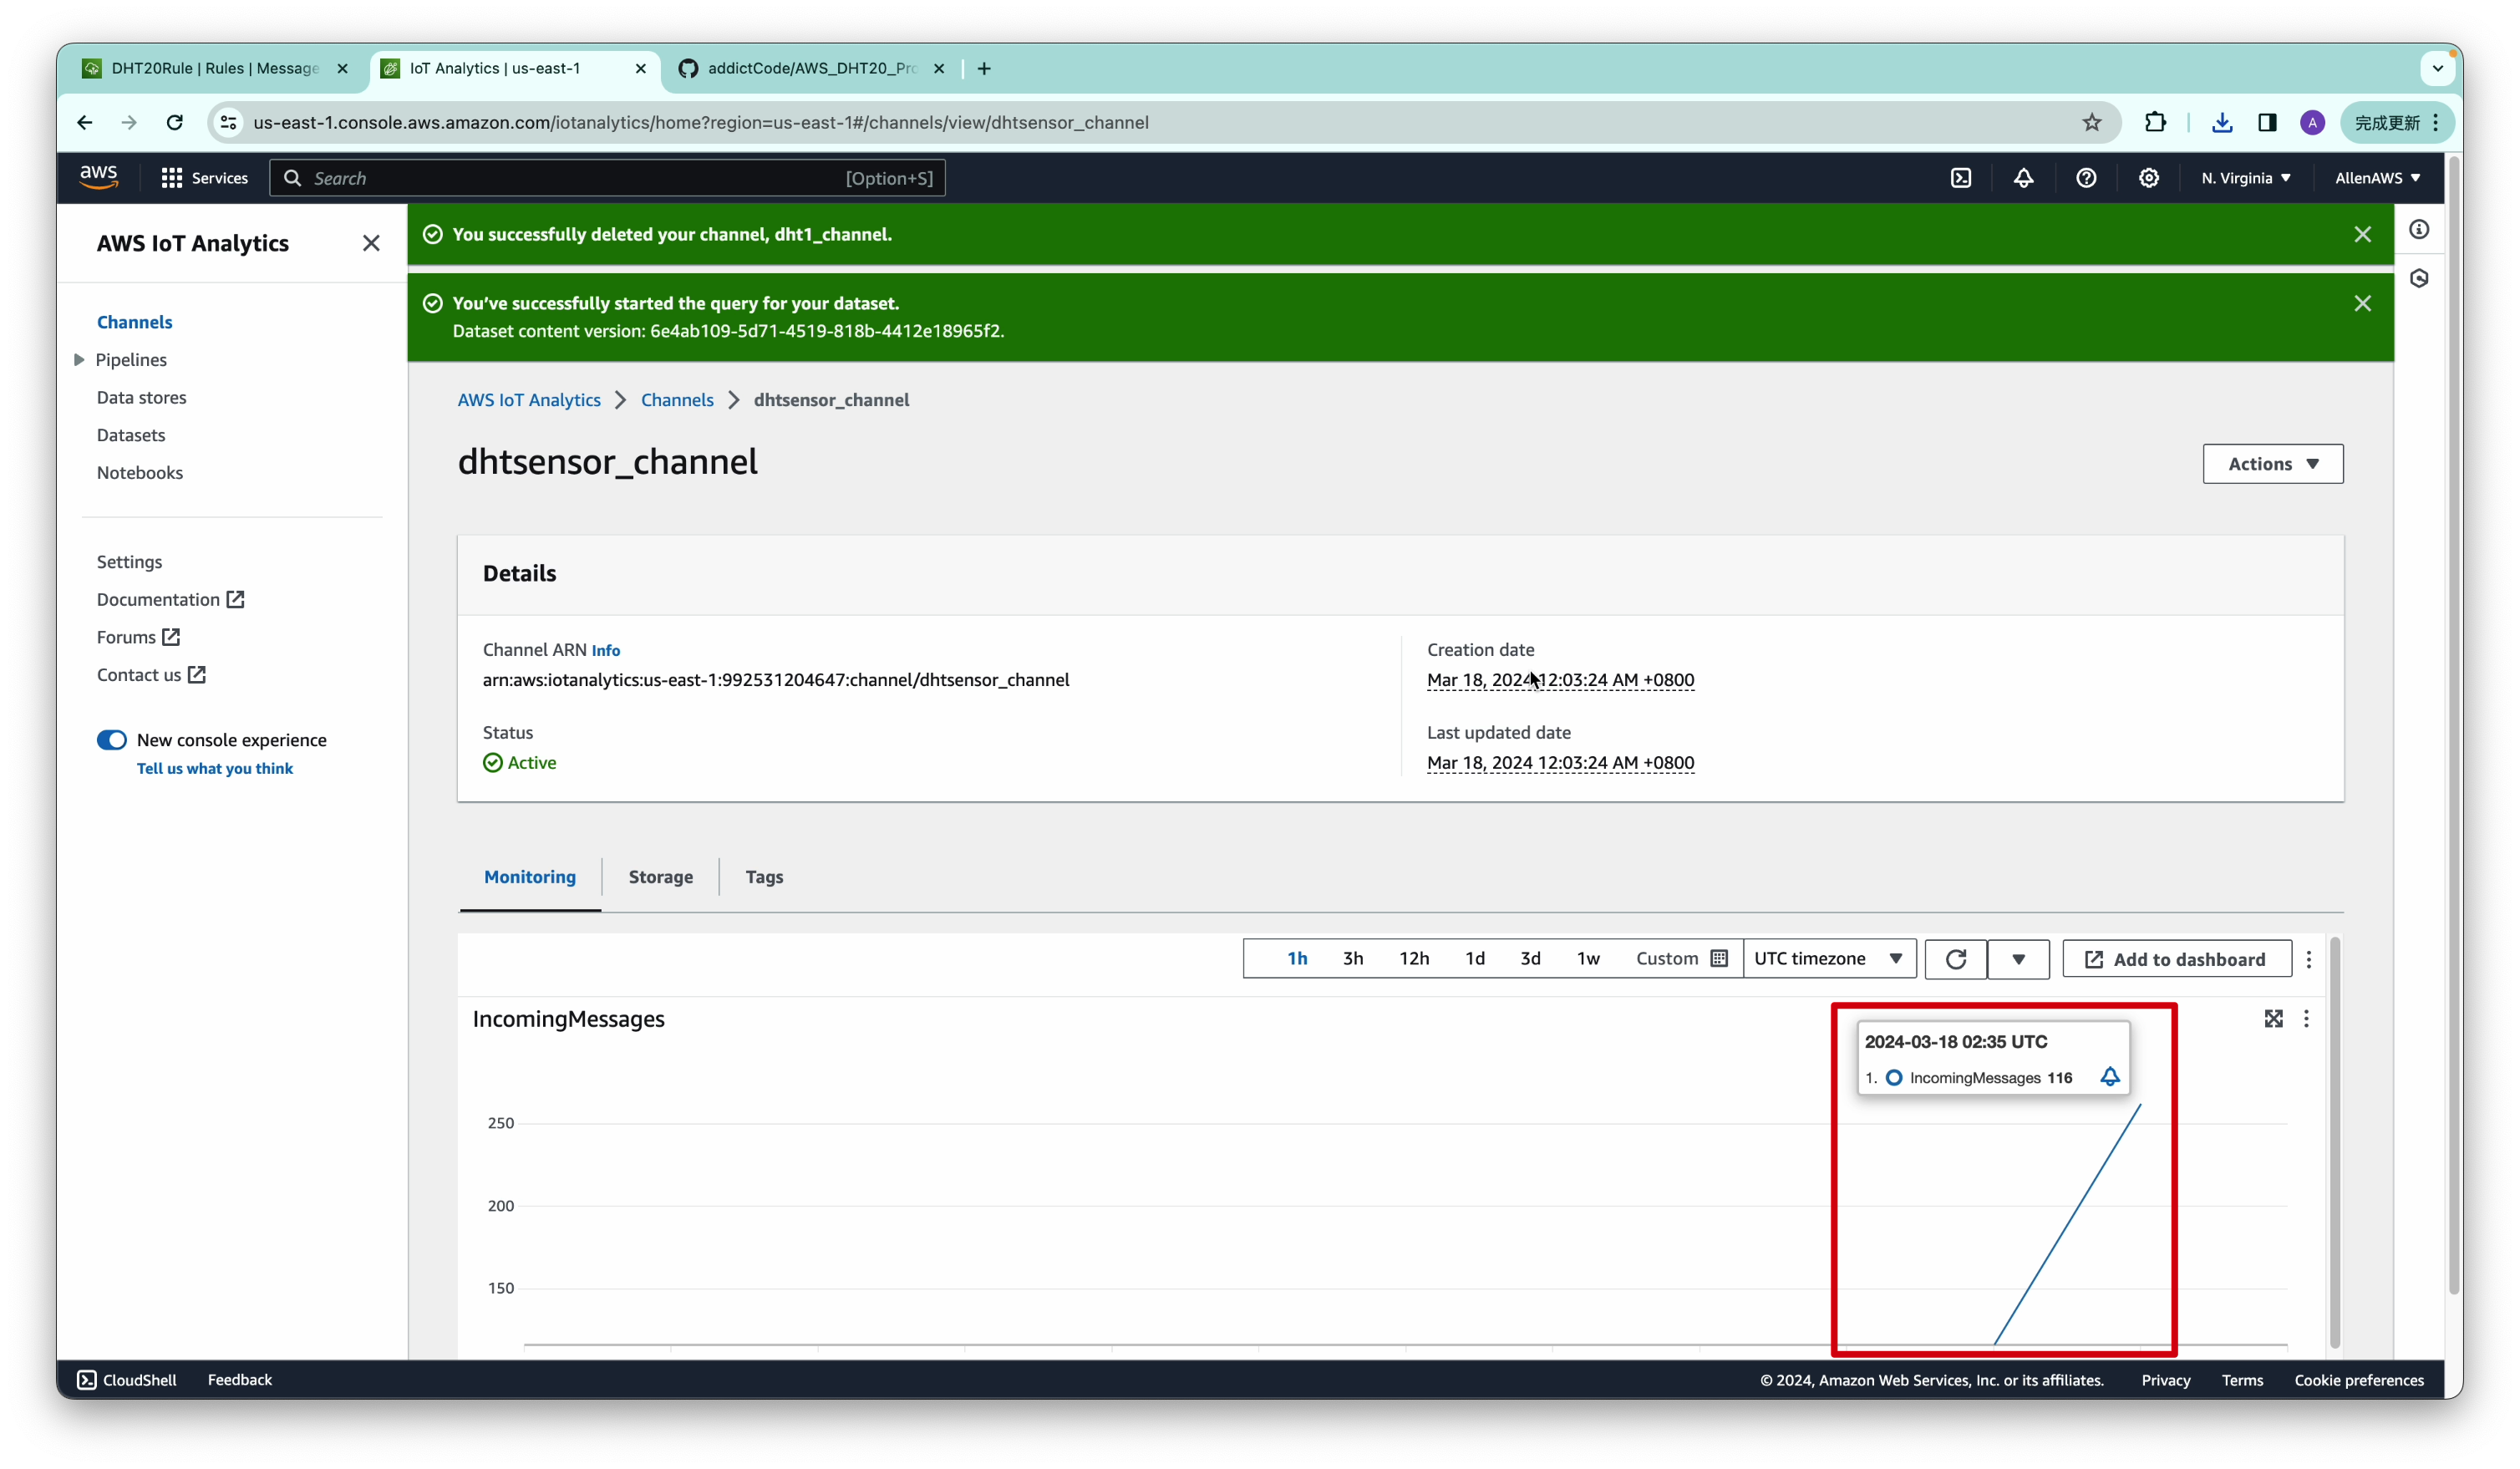Click the browser address bar URL

click(x=700, y=122)
